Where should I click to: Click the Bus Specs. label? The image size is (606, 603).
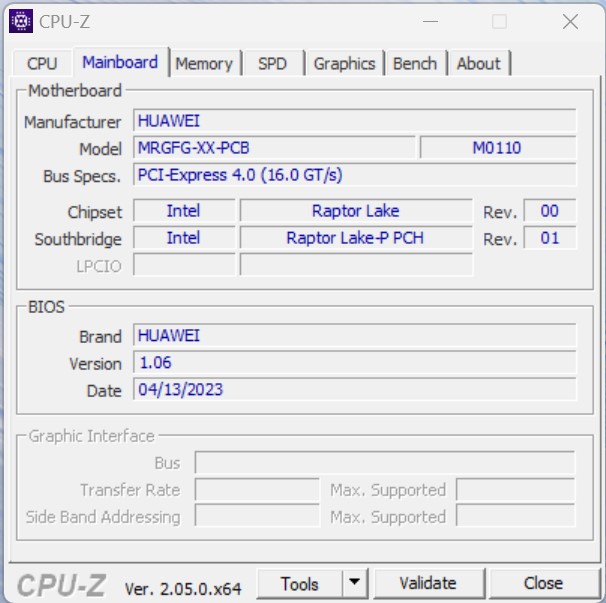tap(82, 176)
